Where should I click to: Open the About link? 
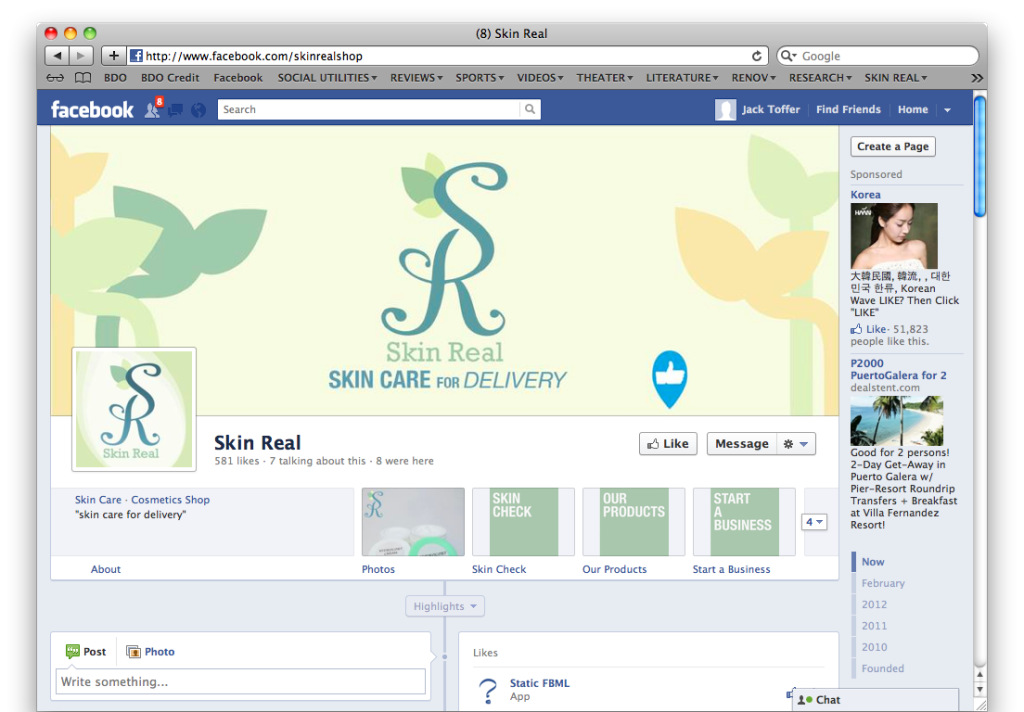(x=106, y=569)
